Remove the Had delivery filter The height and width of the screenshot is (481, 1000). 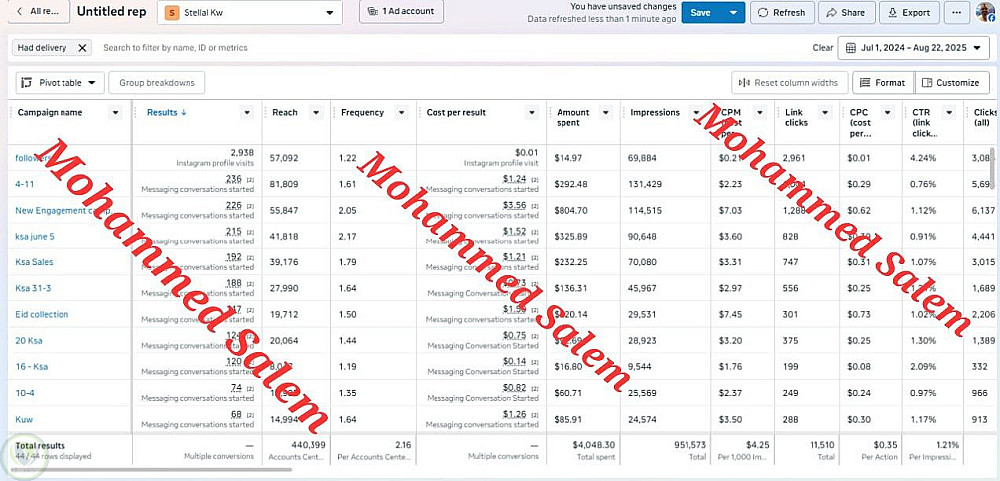pos(82,48)
